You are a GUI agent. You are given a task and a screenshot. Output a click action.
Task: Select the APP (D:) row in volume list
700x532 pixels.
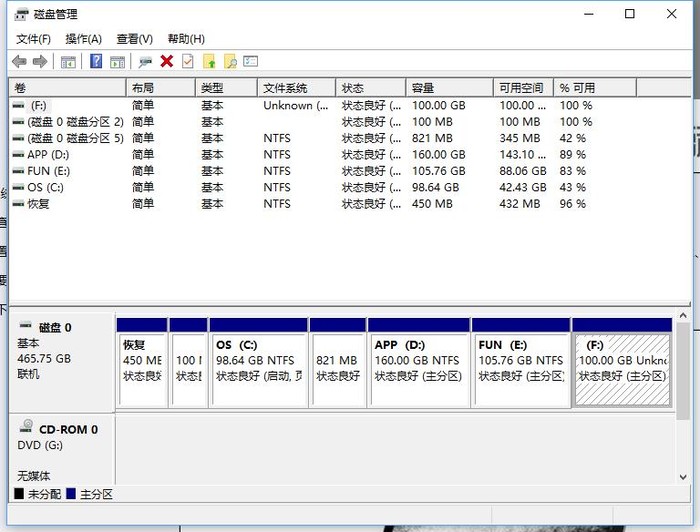(48, 155)
